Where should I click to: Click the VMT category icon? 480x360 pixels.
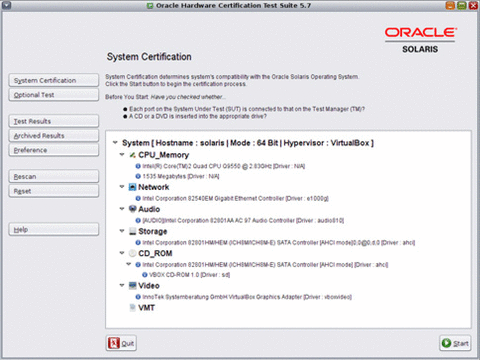coord(132,308)
